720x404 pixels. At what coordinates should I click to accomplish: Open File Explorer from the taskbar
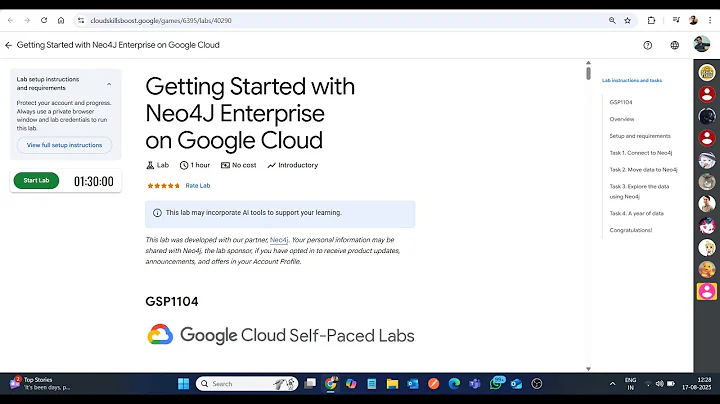tap(392, 383)
